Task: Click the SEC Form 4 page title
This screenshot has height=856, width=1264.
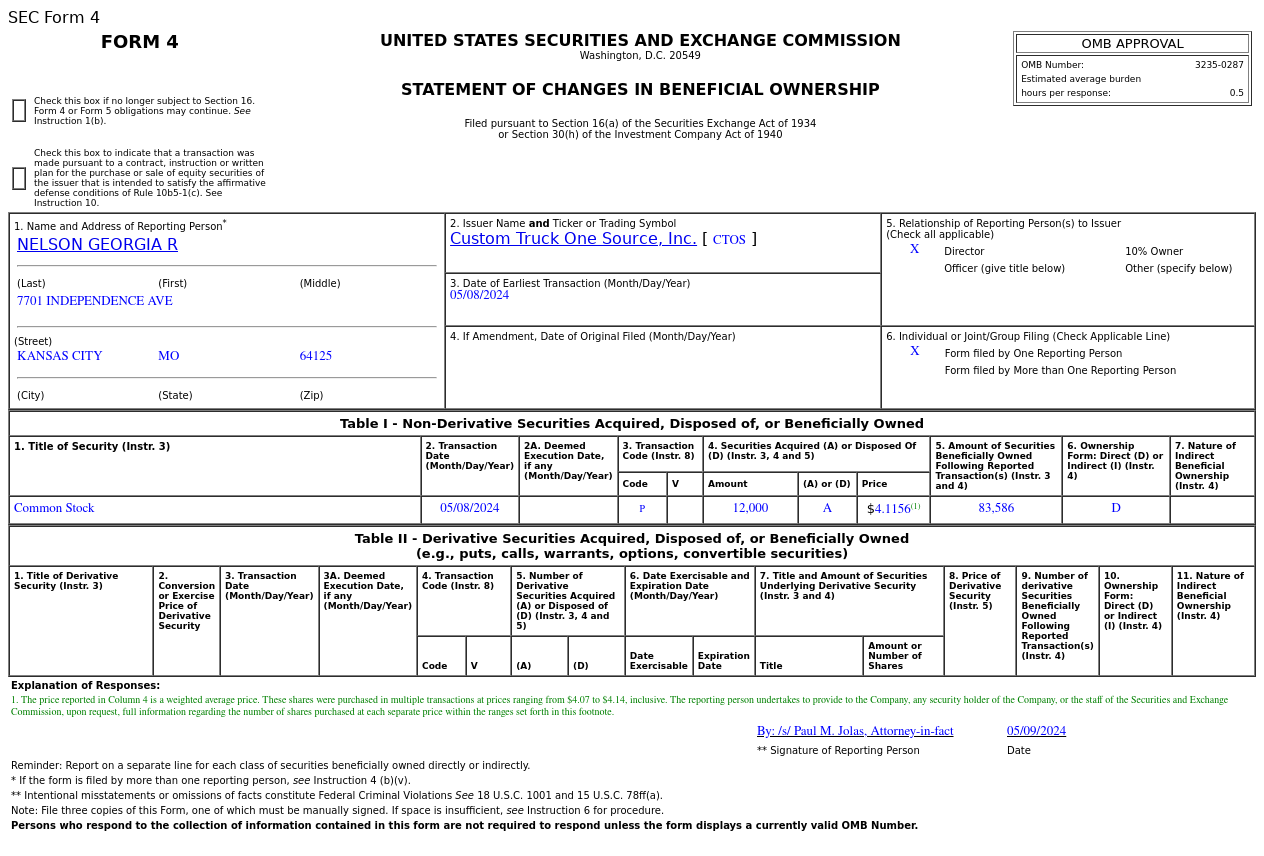Action: (x=54, y=18)
